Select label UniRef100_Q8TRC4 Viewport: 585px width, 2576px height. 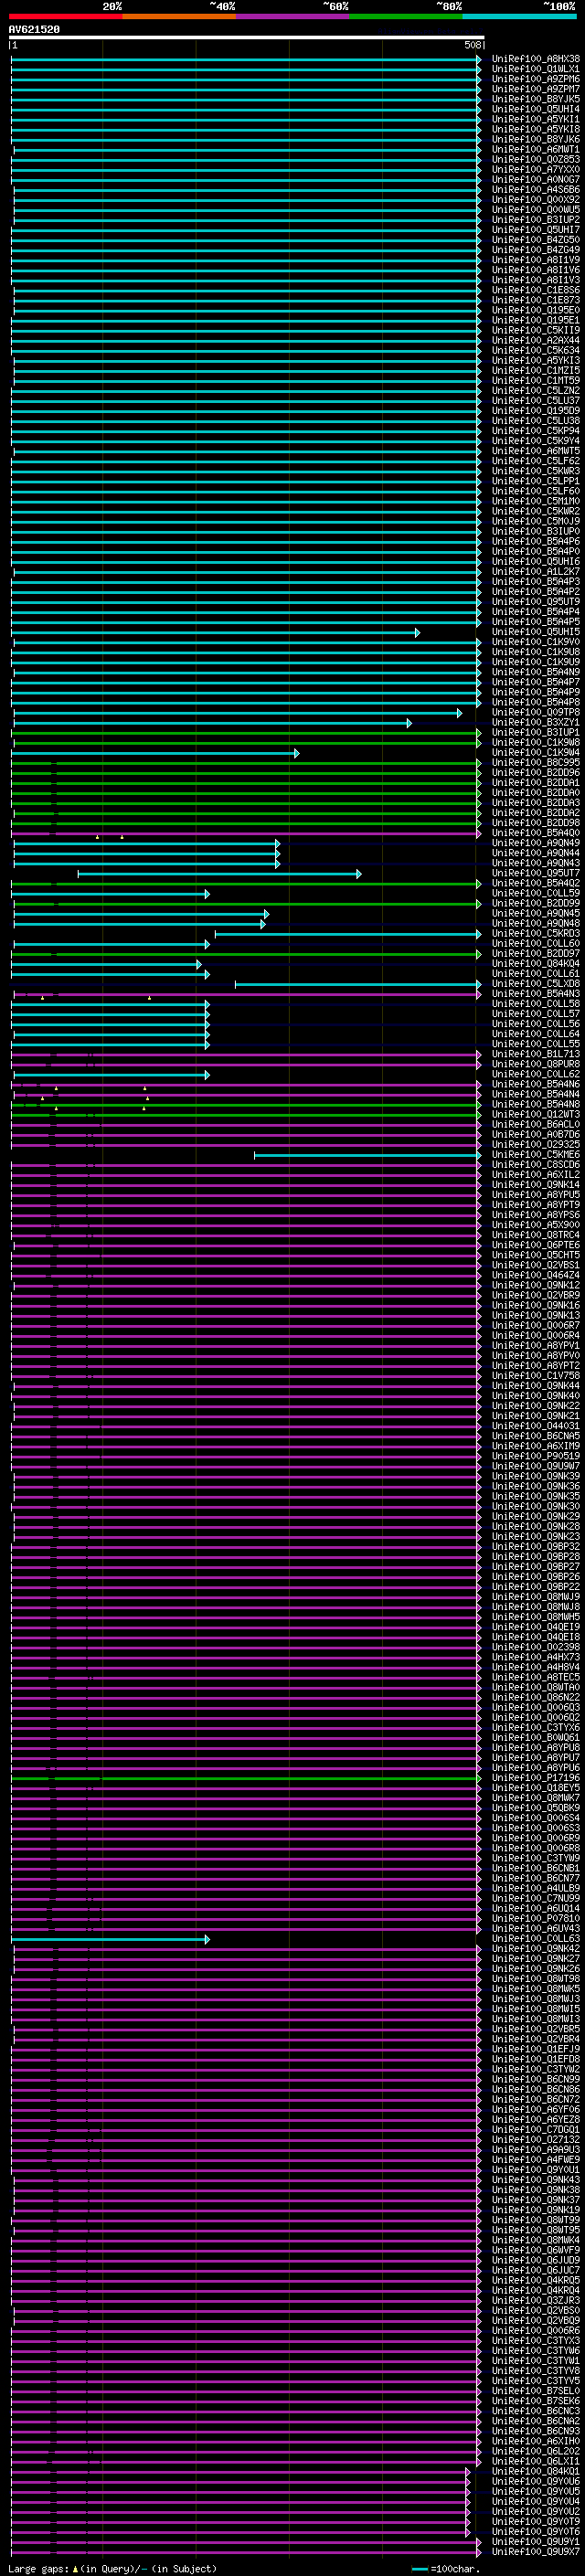click(535, 1236)
